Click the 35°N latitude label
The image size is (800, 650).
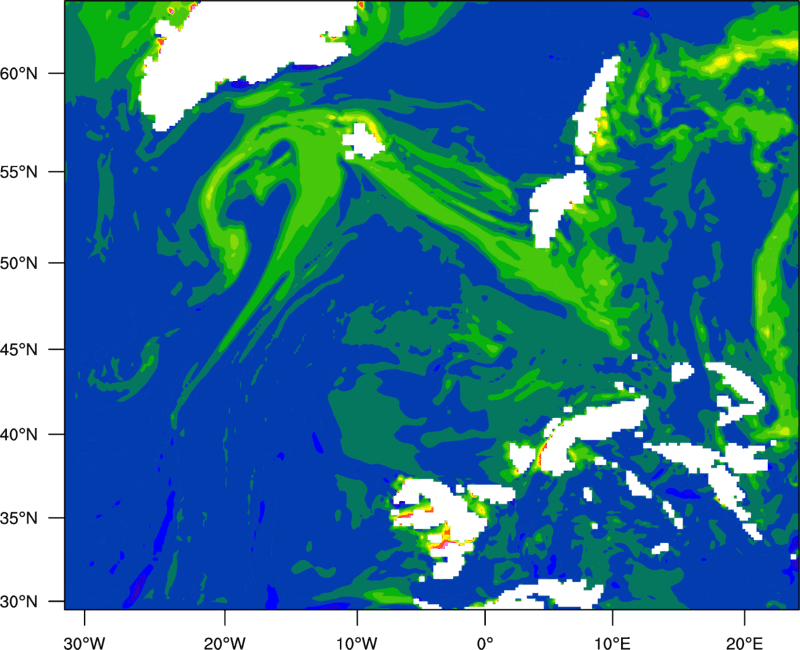pyautogui.click(x=19, y=518)
